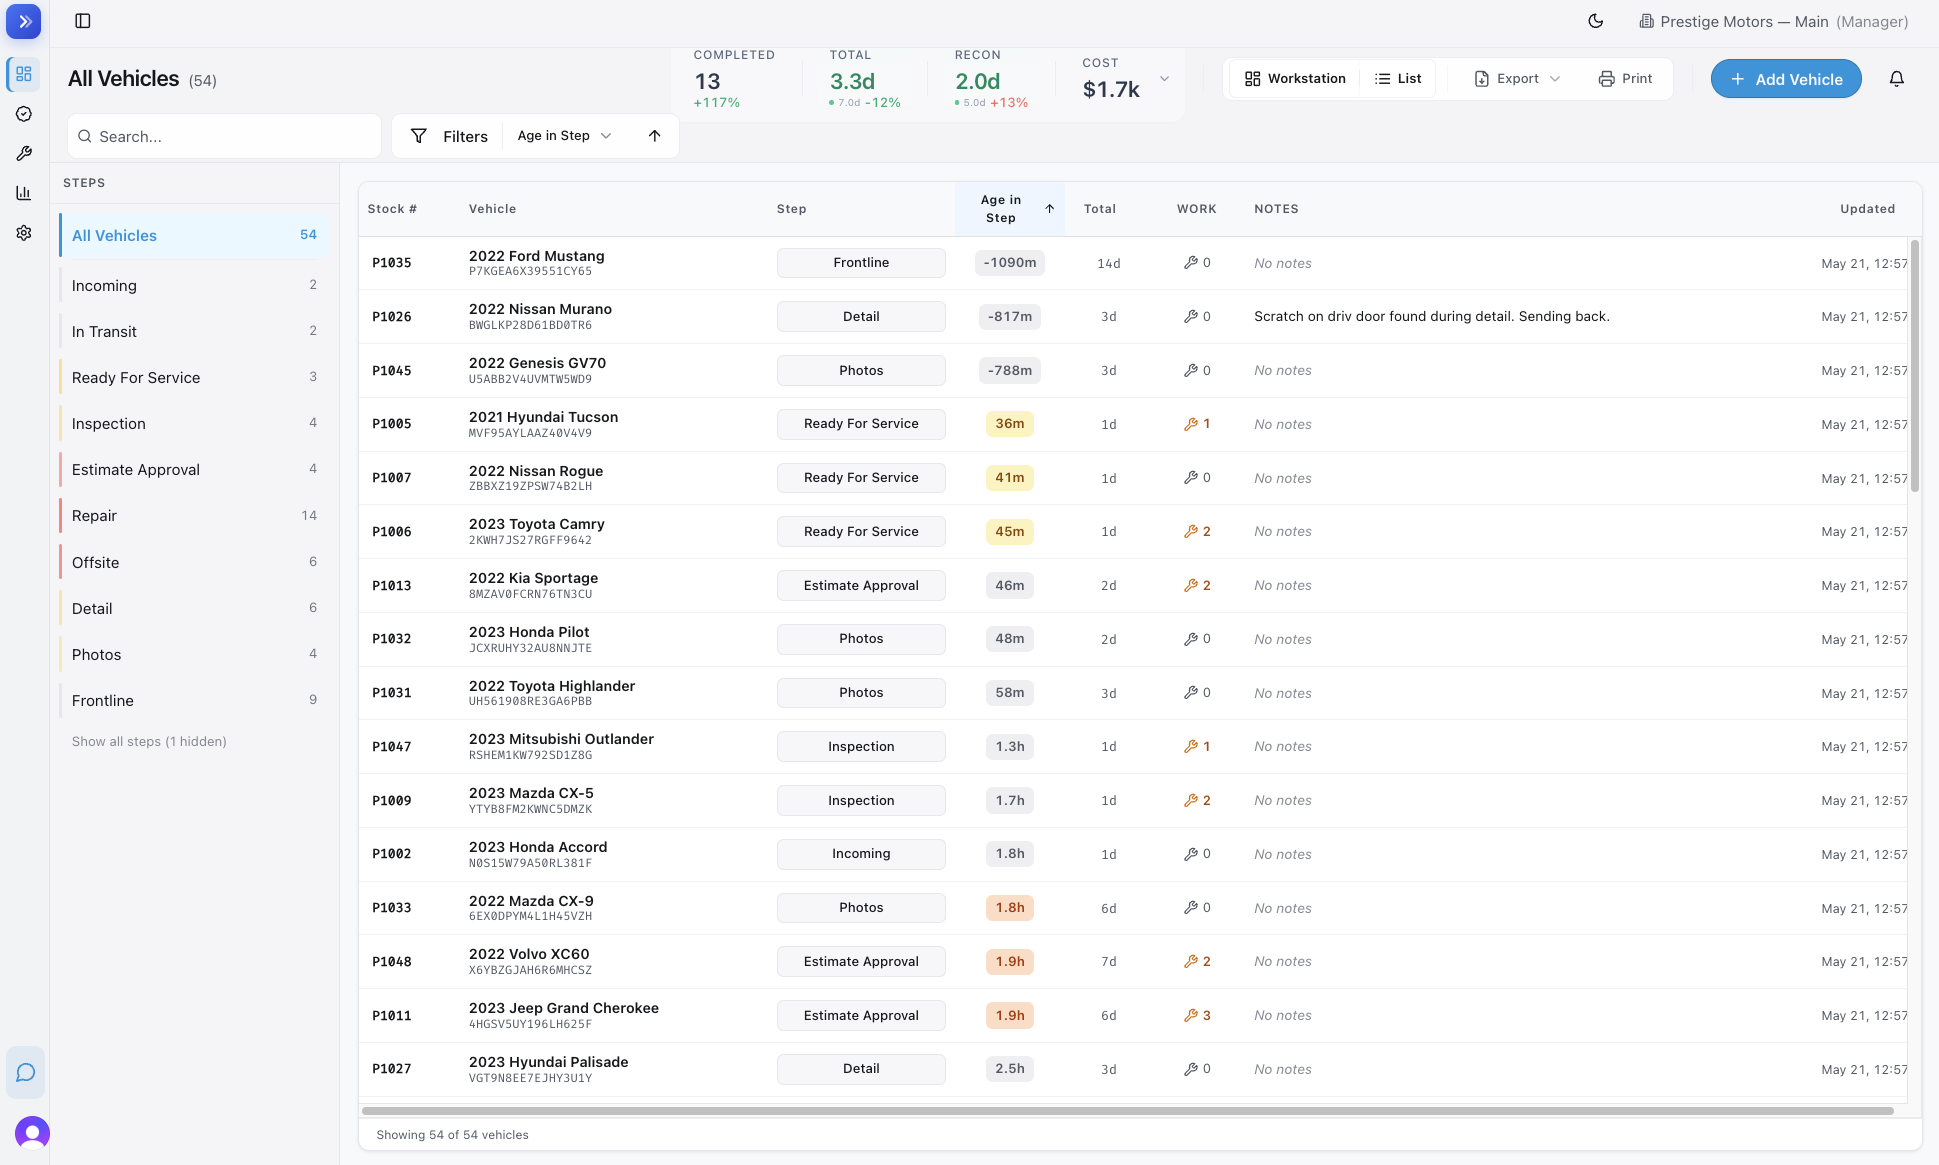Open the user avatar profile icon
1939x1165 pixels.
click(x=32, y=1133)
